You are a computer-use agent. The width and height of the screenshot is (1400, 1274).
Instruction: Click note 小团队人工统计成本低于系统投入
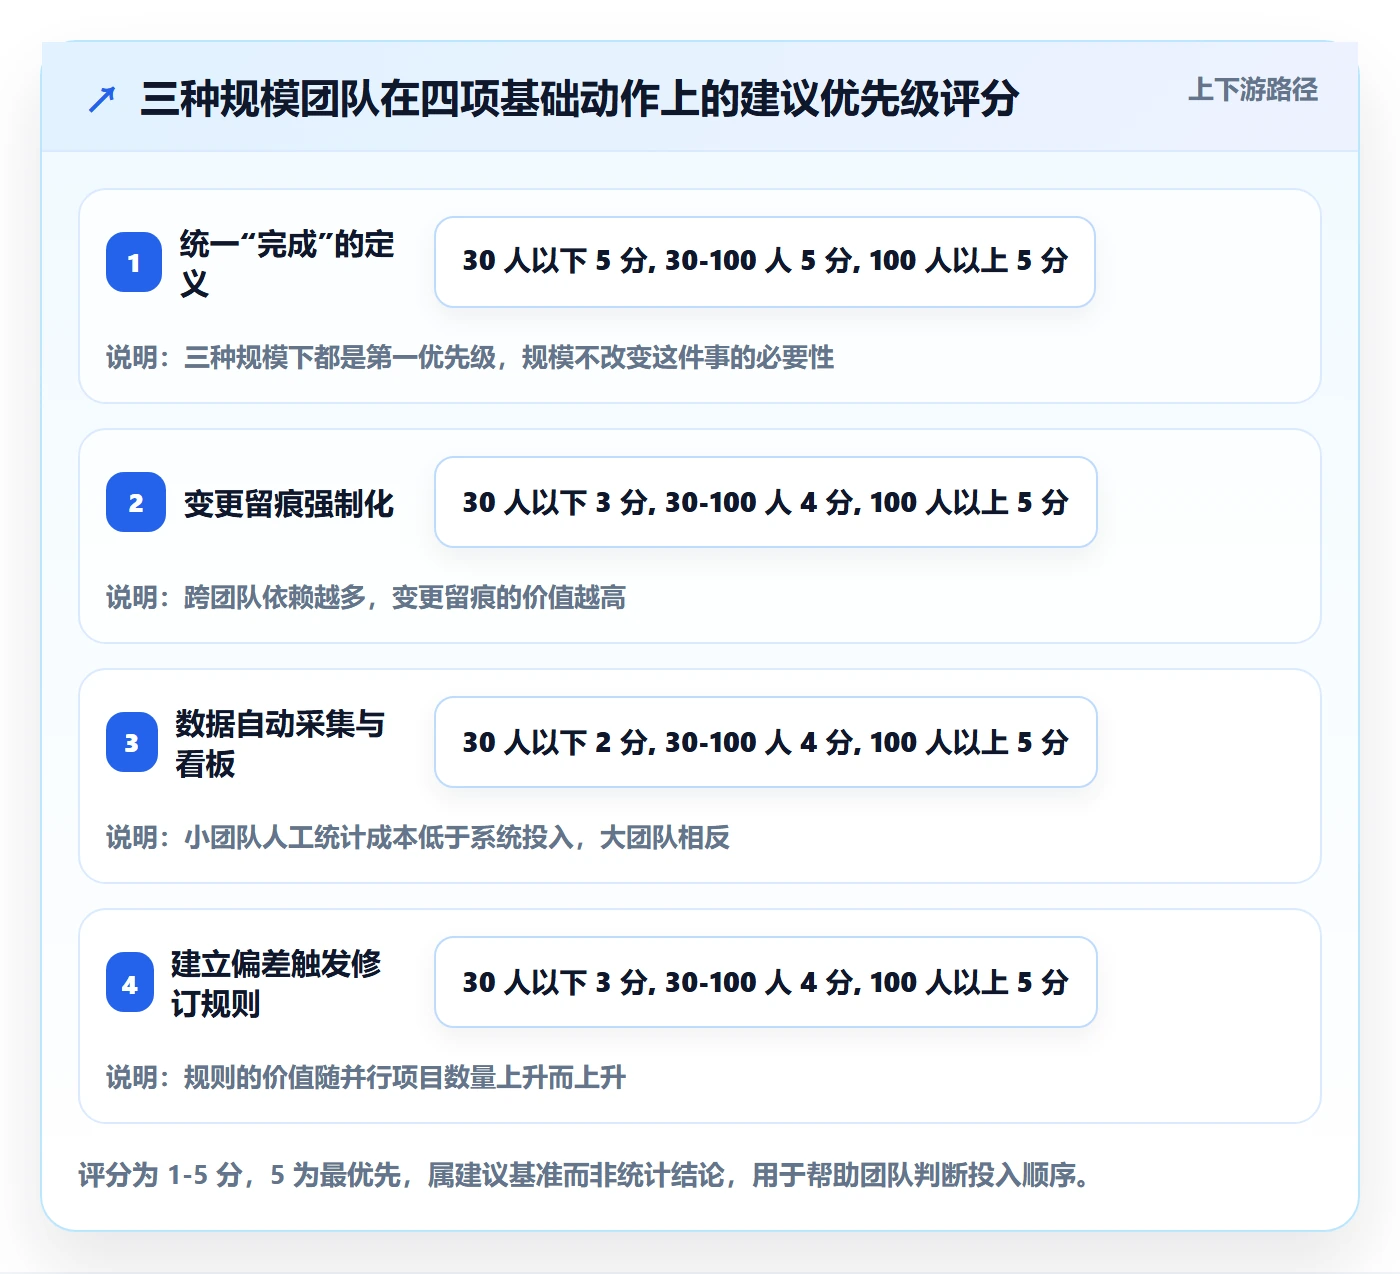click(418, 837)
